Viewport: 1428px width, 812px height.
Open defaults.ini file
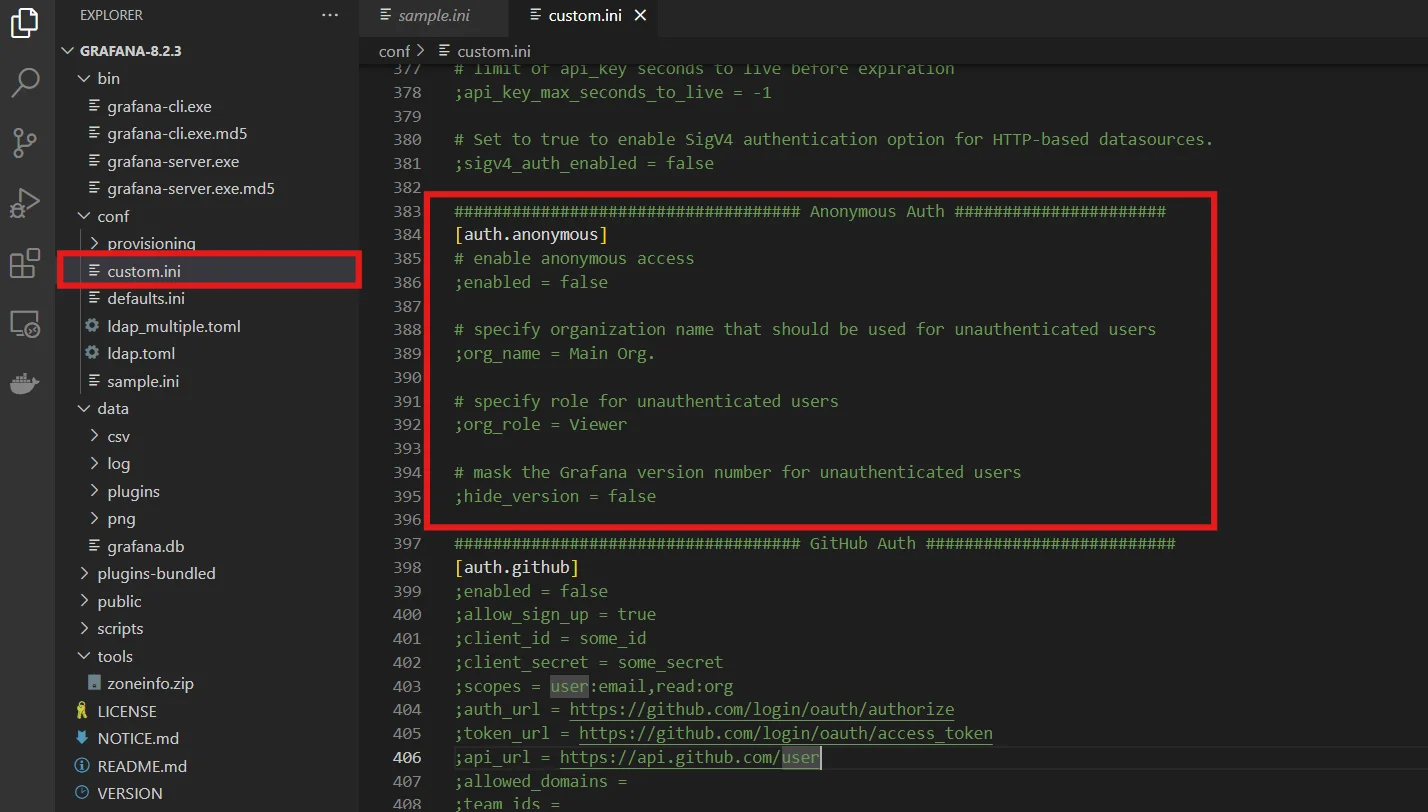[146, 298]
